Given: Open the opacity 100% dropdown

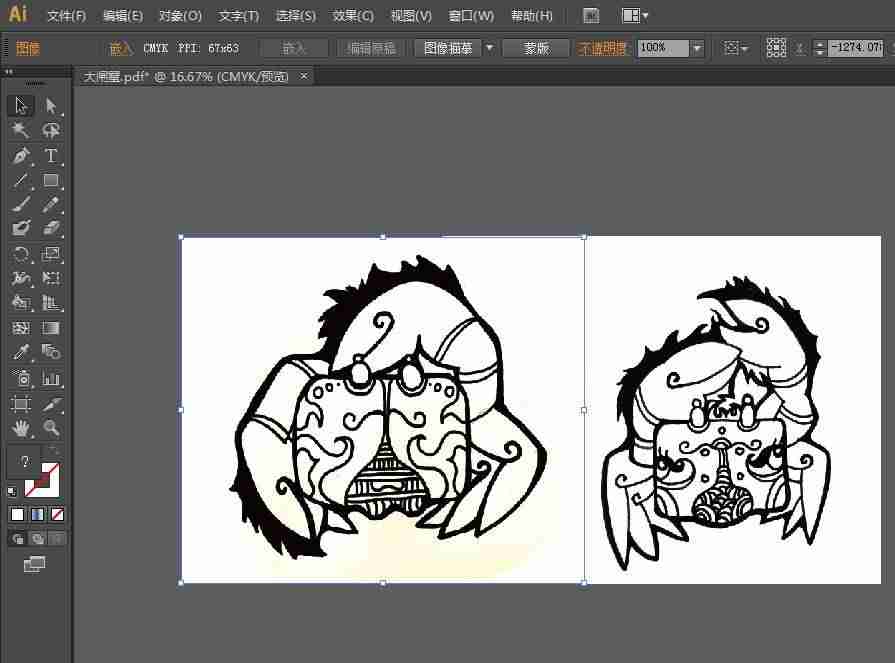Looking at the screenshot, I should pos(697,48).
